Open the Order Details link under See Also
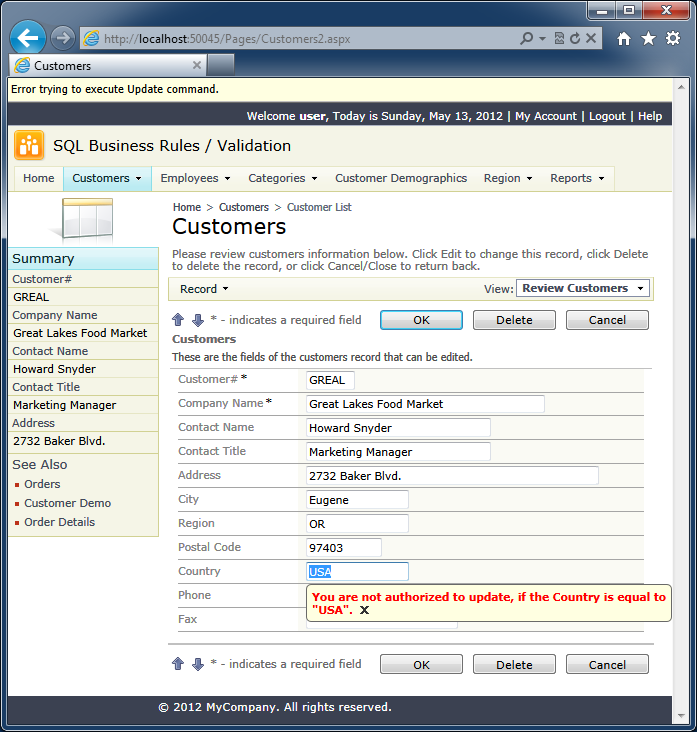Screen dimensions: 697x732 coord(59,522)
